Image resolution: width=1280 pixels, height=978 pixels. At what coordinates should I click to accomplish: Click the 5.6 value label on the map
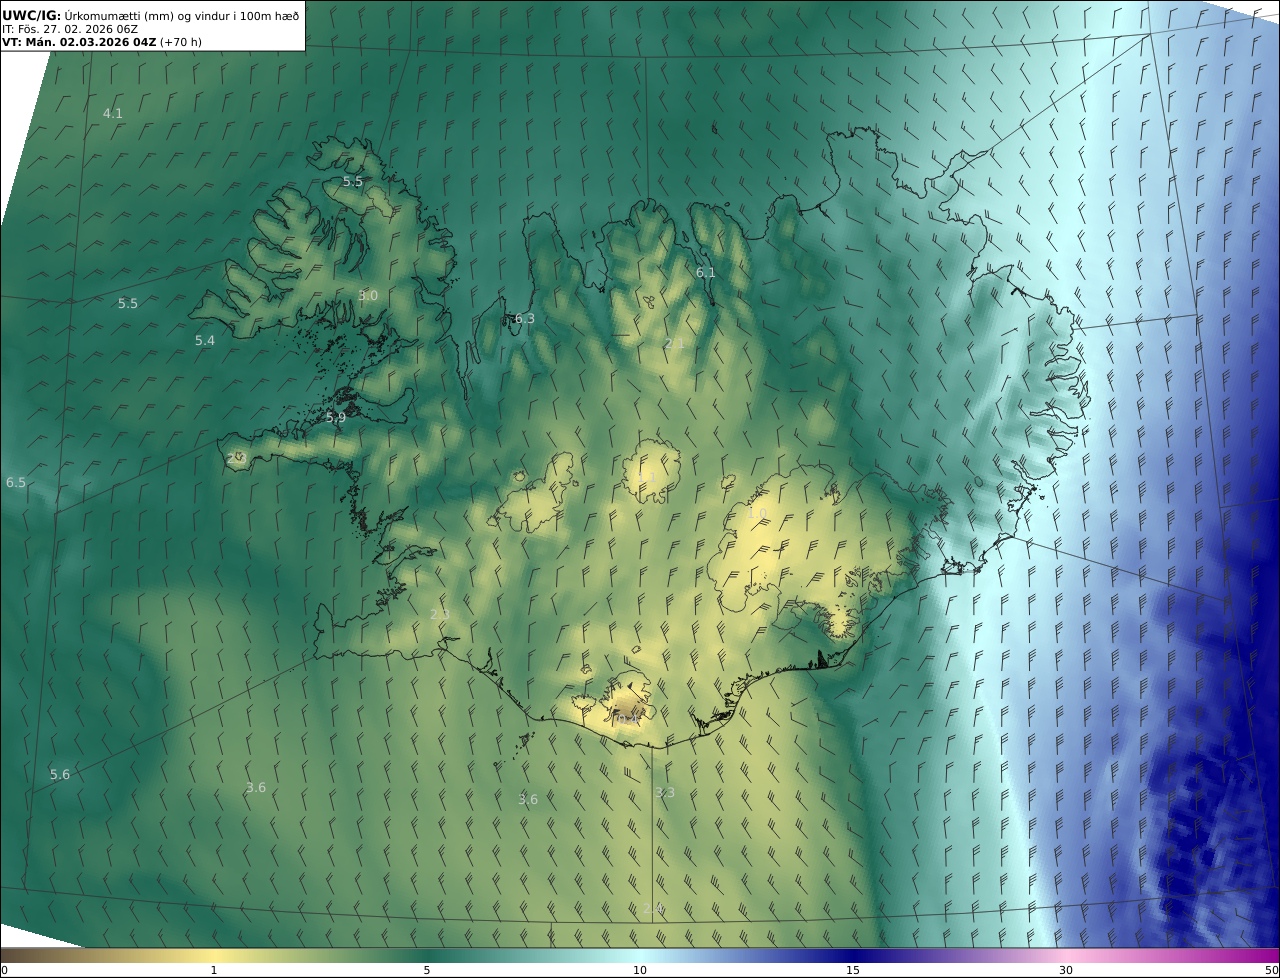pyautogui.click(x=60, y=775)
